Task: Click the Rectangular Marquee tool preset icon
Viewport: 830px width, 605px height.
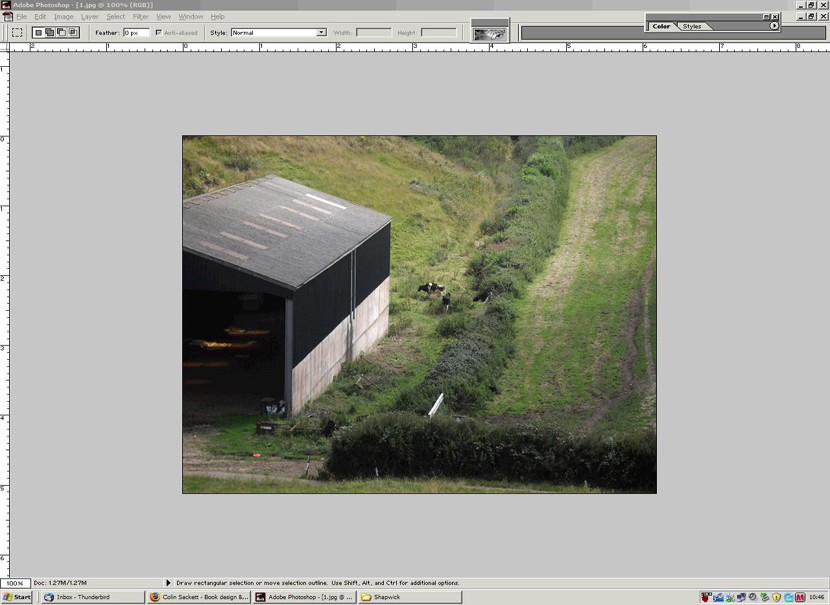Action: tap(17, 32)
